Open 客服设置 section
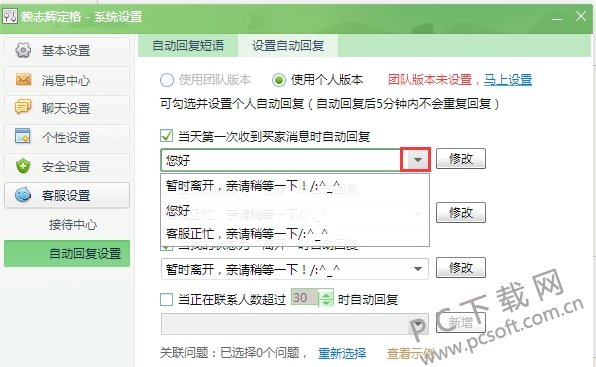Image resolution: width=596 pixels, height=367 pixels. point(67,195)
